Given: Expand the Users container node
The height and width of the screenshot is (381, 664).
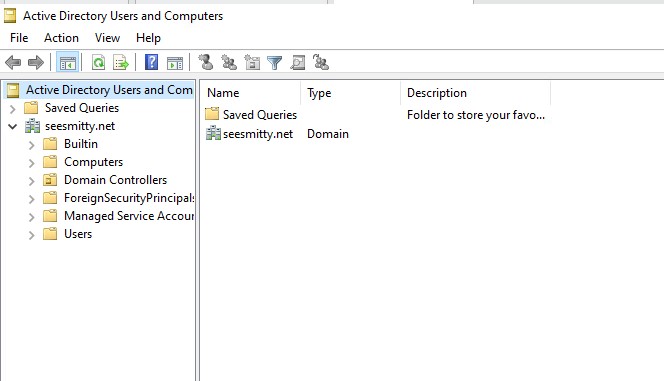Looking at the screenshot, I should point(31,235).
